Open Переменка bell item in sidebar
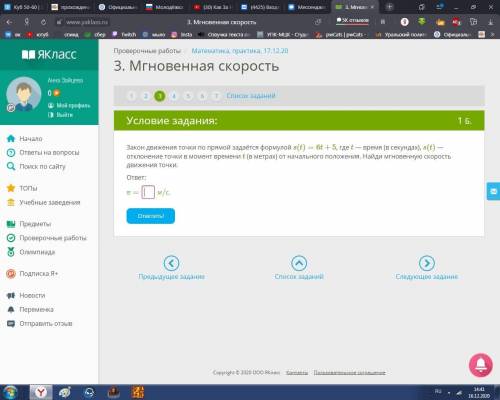The image size is (500, 400). (x=30, y=309)
